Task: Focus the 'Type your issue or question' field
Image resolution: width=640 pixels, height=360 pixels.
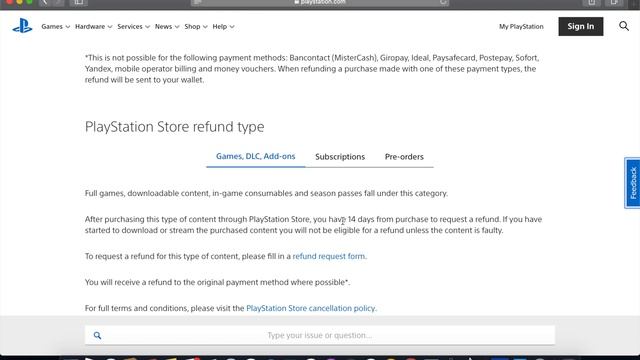Action: click(x=320, y=335)
